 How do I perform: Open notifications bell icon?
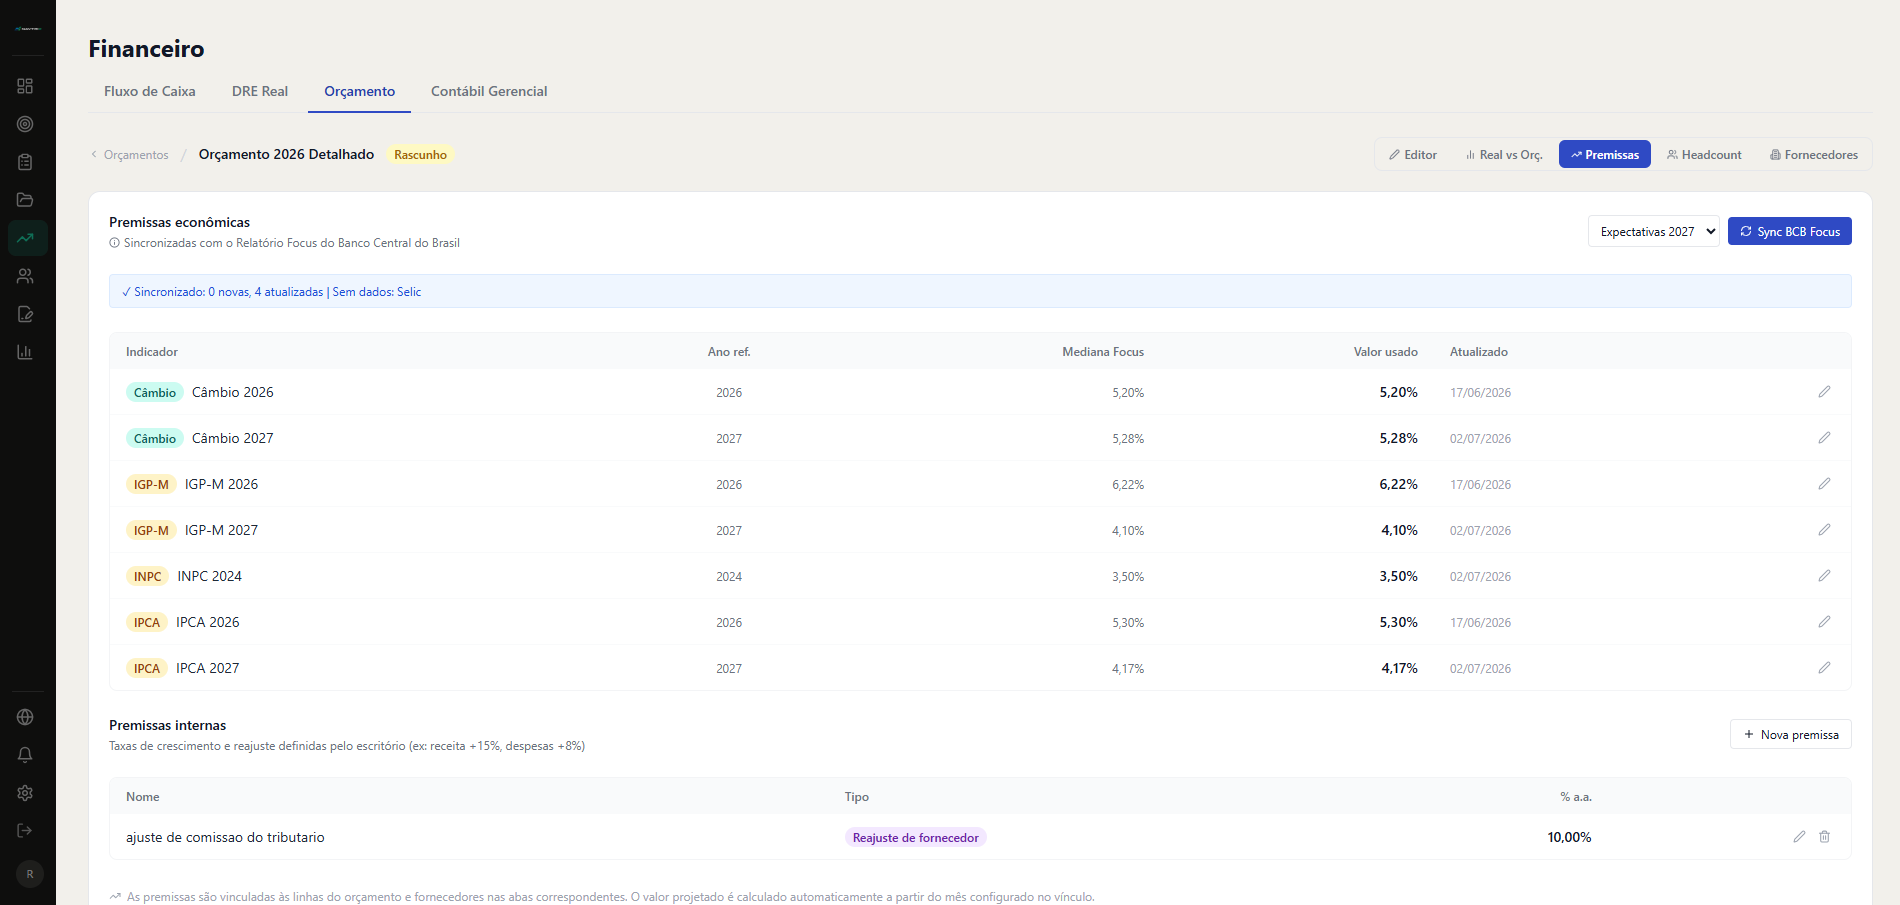(25, 755)
